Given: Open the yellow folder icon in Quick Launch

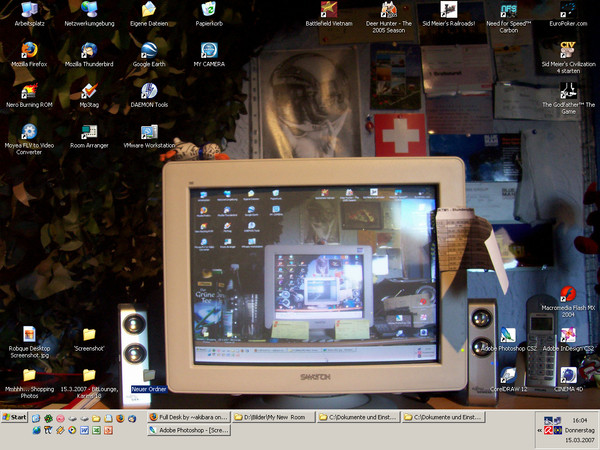Looking at the screenshot, I should 96,419.
